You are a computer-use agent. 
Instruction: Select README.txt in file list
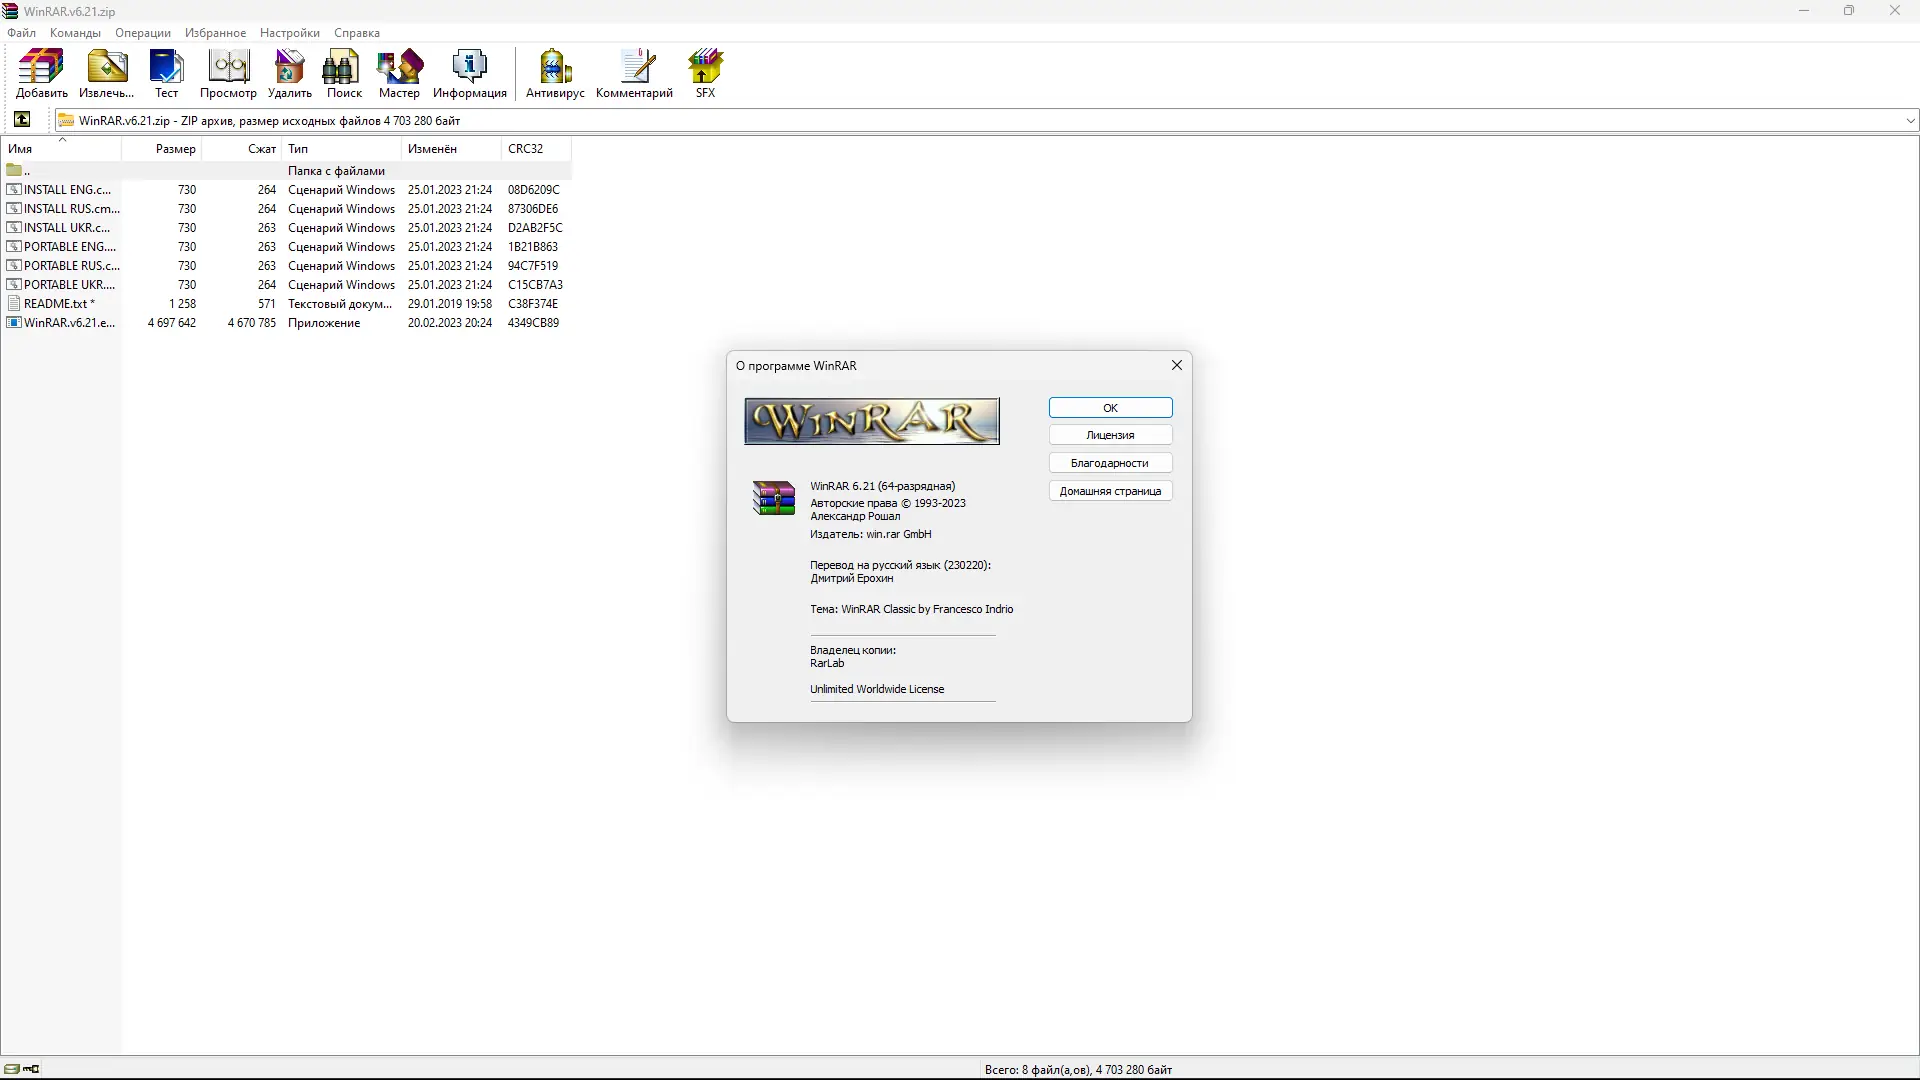[x=55, y=304]
